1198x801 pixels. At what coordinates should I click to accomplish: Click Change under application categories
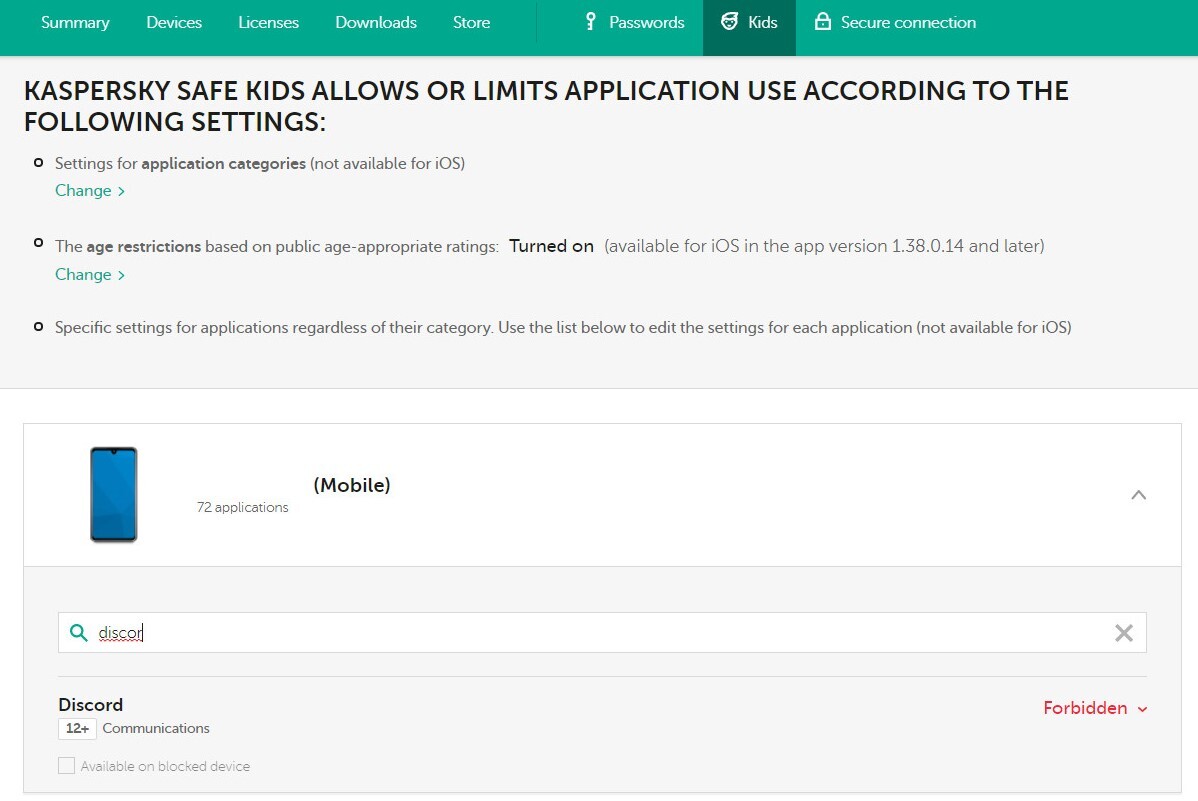click(x=90, y=191)
